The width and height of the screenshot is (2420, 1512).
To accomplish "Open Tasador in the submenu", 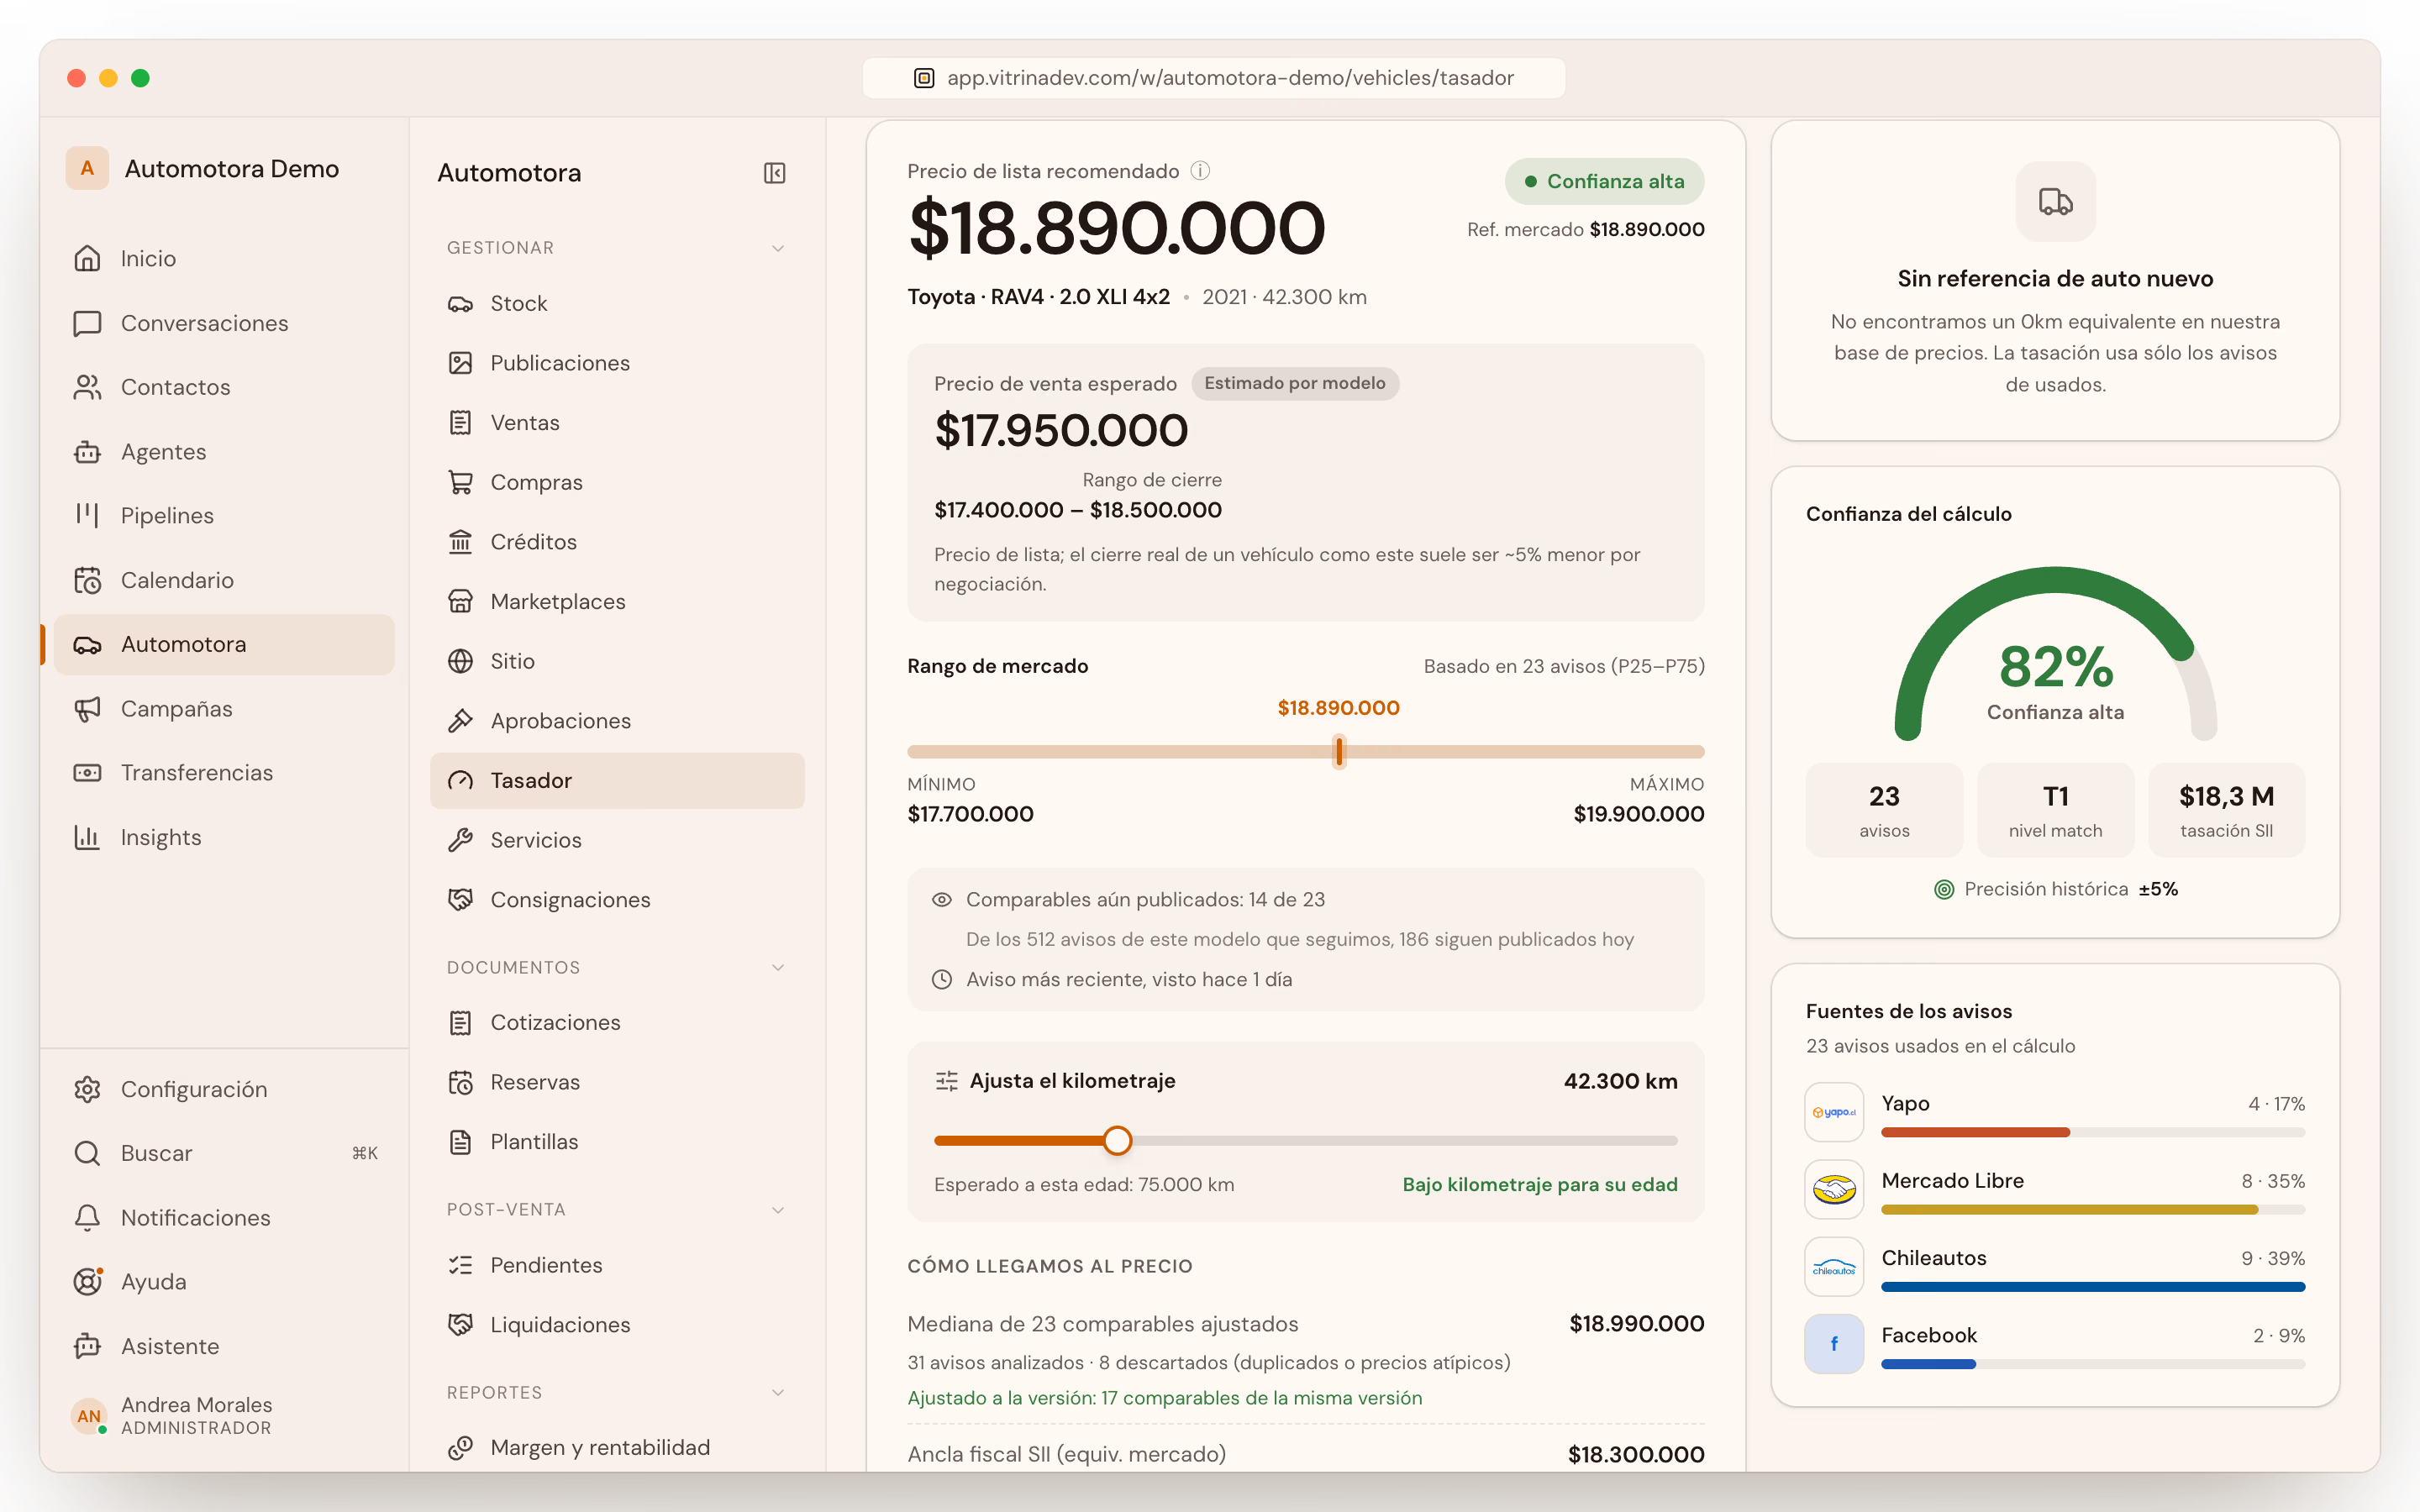I will 617,781.
